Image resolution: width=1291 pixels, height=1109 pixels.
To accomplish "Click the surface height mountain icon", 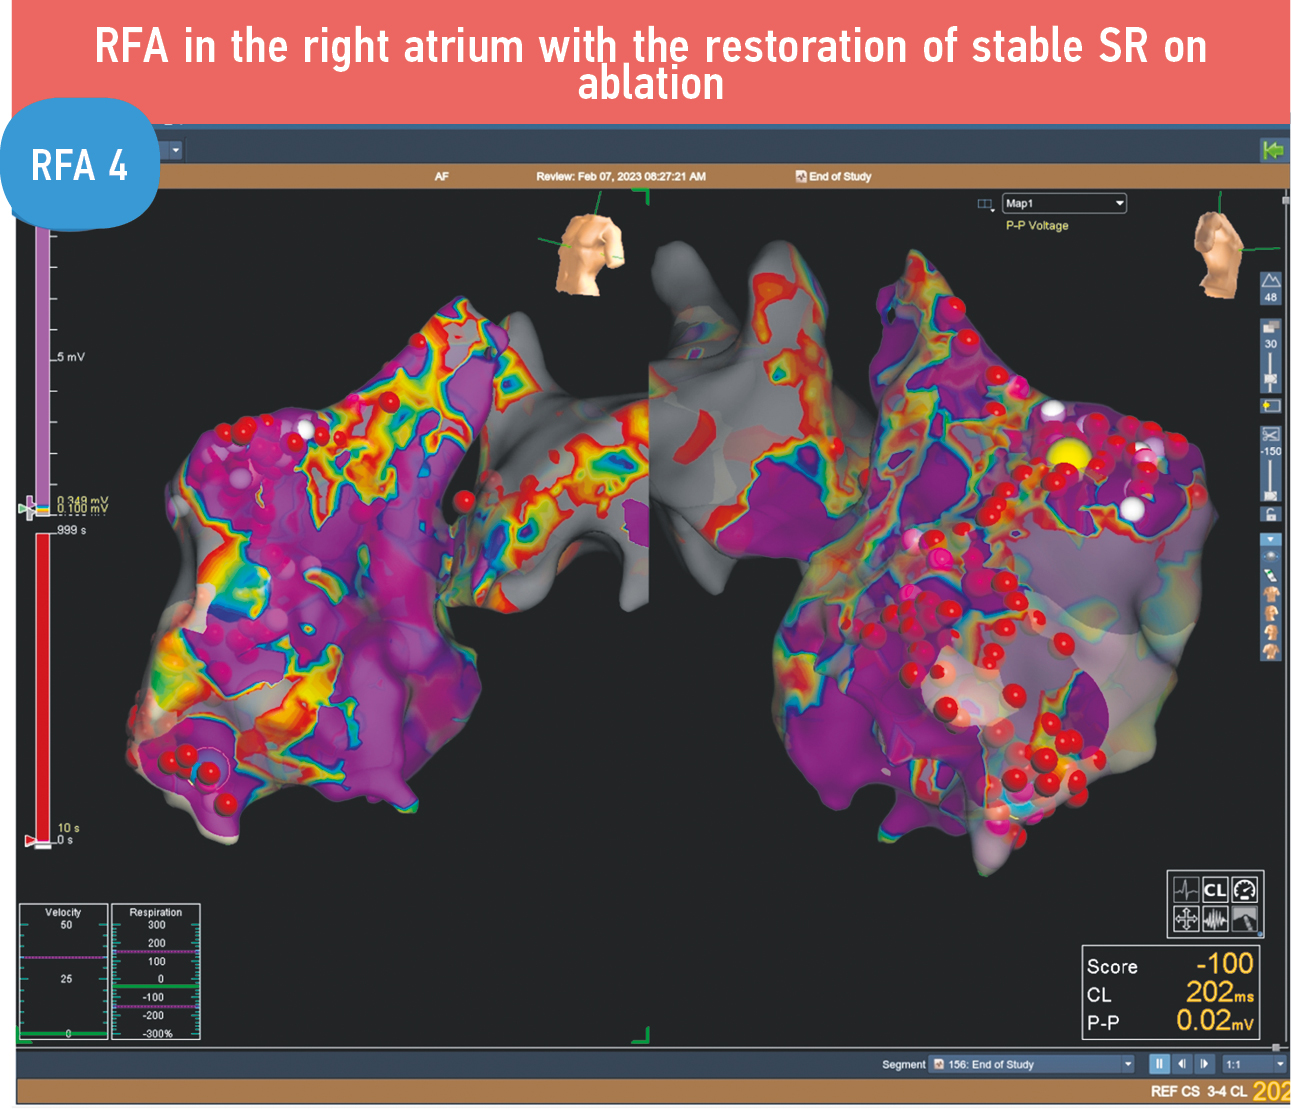I will pyautogui.click(x=1270, y=281).
